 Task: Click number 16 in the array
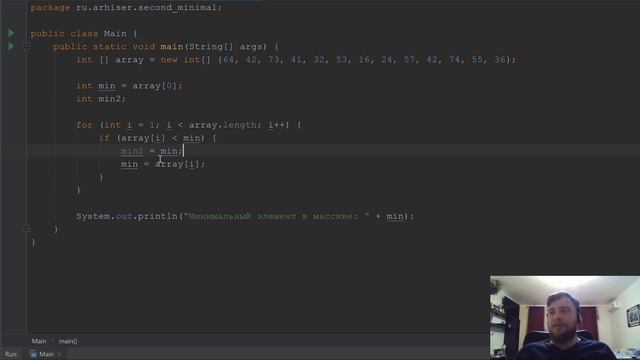(x=364, y=60)
